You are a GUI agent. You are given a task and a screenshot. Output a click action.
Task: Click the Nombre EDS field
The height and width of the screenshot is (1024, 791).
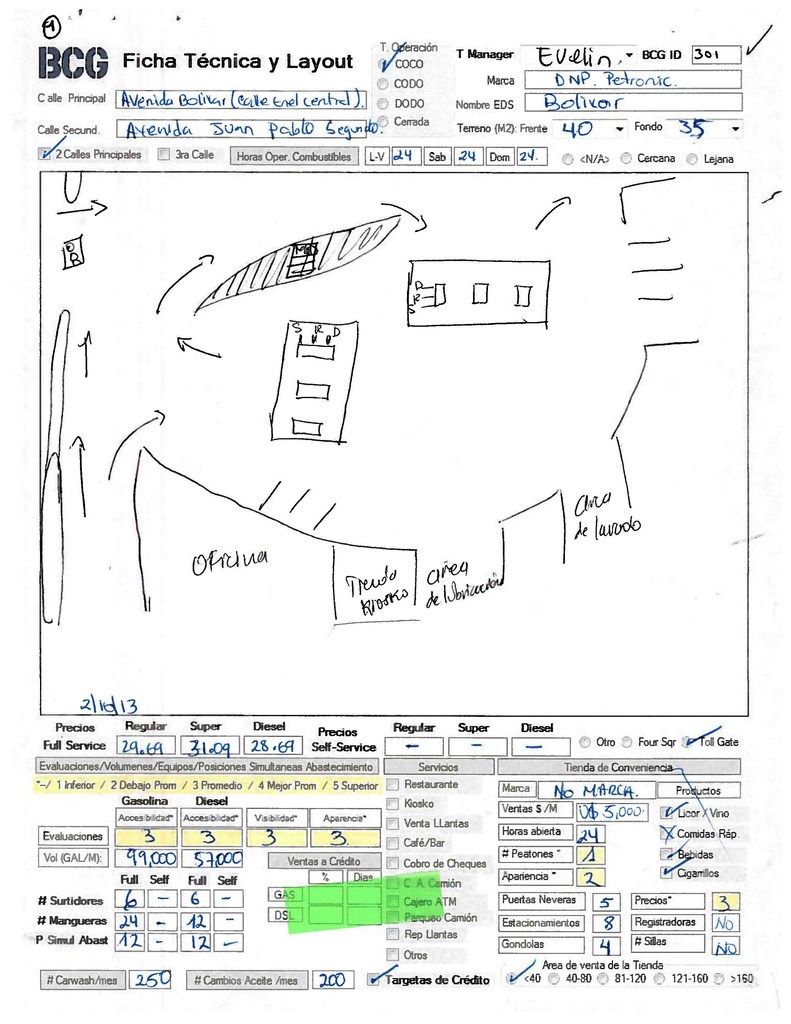pyautogui.click(x=633, y=102)
